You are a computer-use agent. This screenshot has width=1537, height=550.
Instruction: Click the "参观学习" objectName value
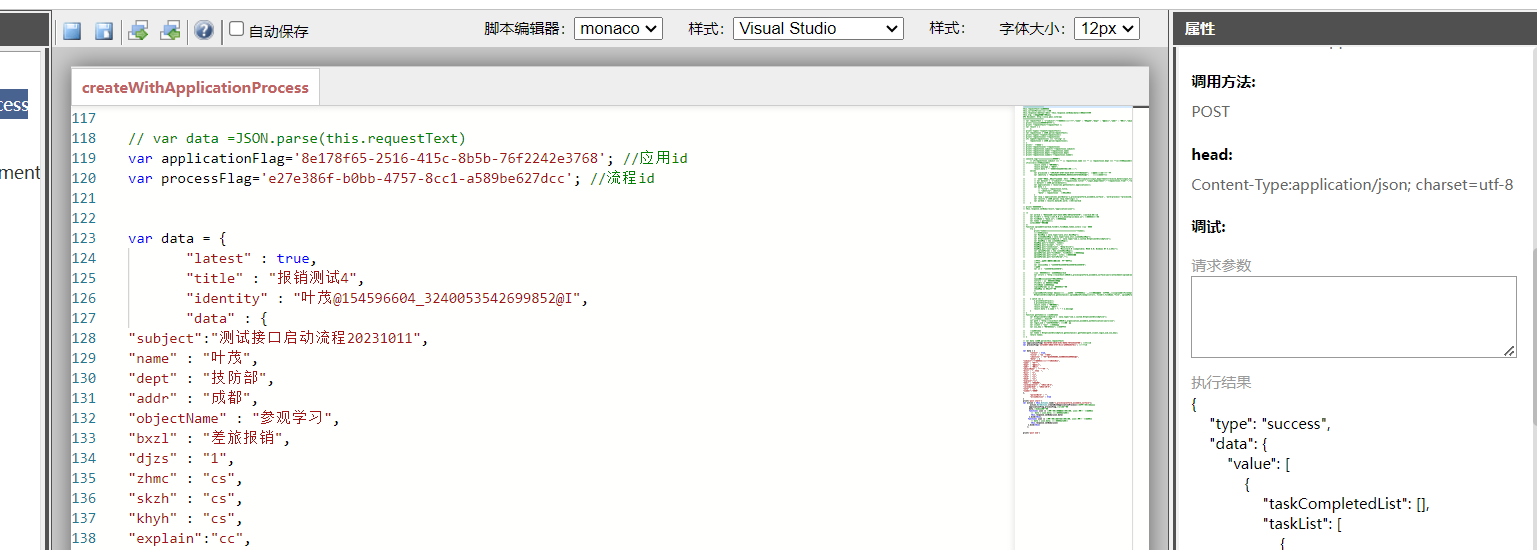point(294,418)
